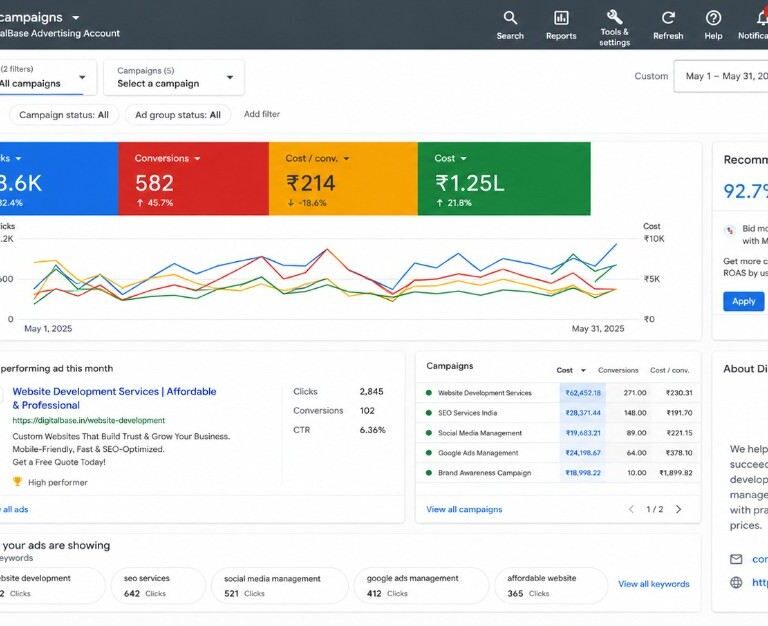Image resolution: width=768 pixels, height=626 pixels.
Task: Change the Cost / conv. metric dropdown
Action: (346, 159)
